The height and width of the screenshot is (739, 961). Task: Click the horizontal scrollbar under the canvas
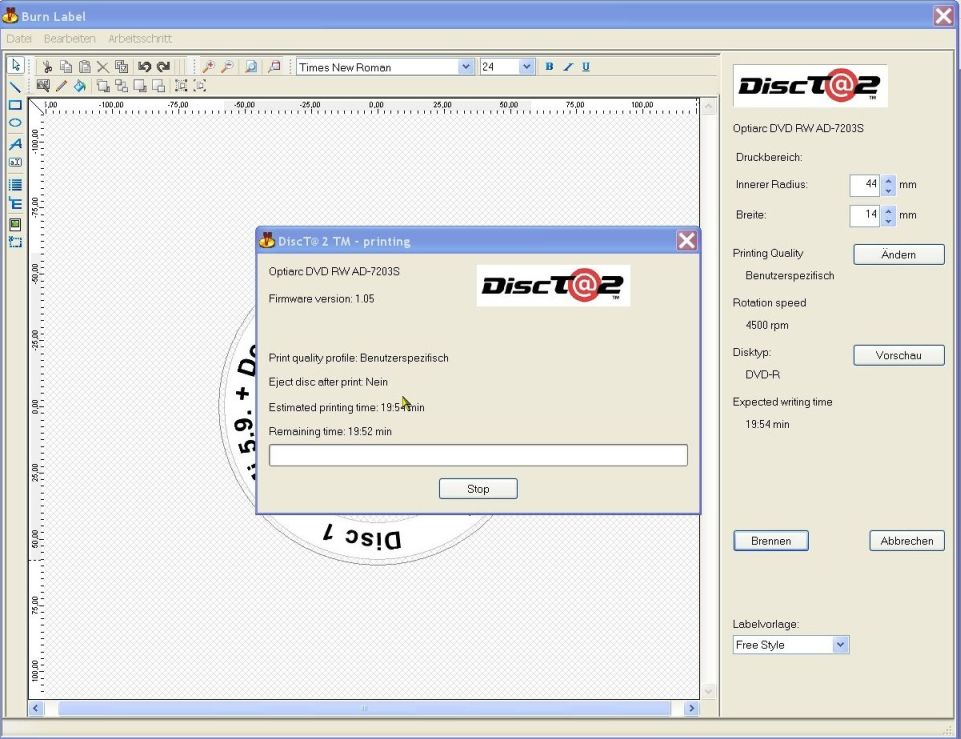tap(364, 708)
